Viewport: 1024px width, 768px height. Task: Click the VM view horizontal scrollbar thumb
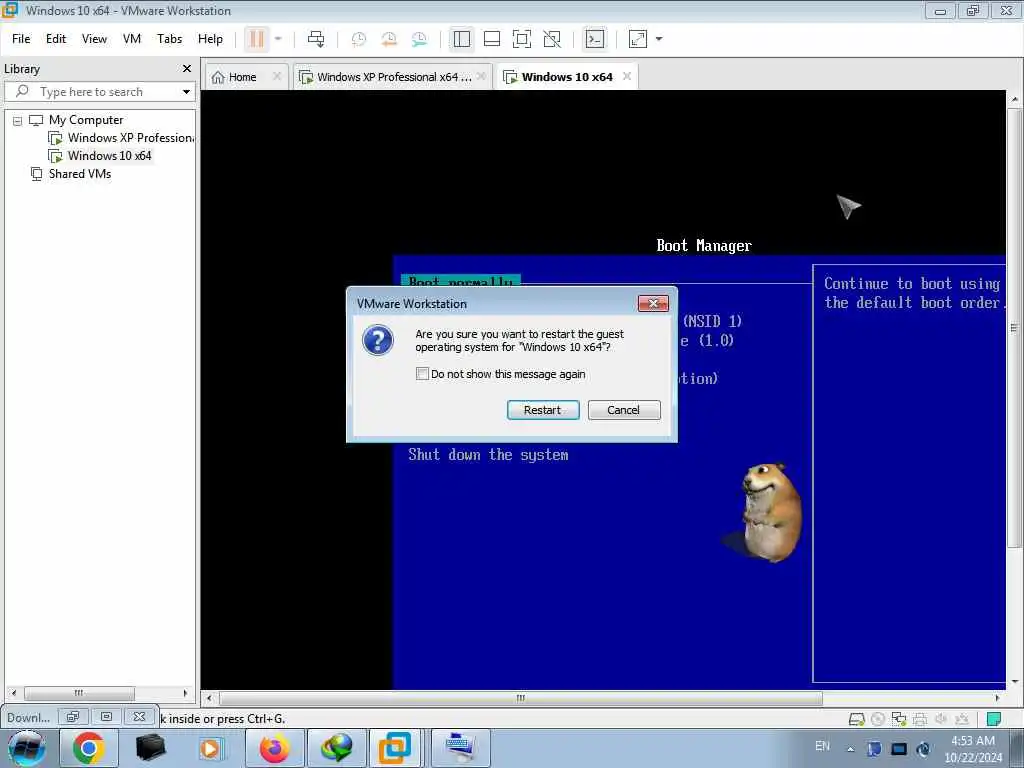coord(520,698)
